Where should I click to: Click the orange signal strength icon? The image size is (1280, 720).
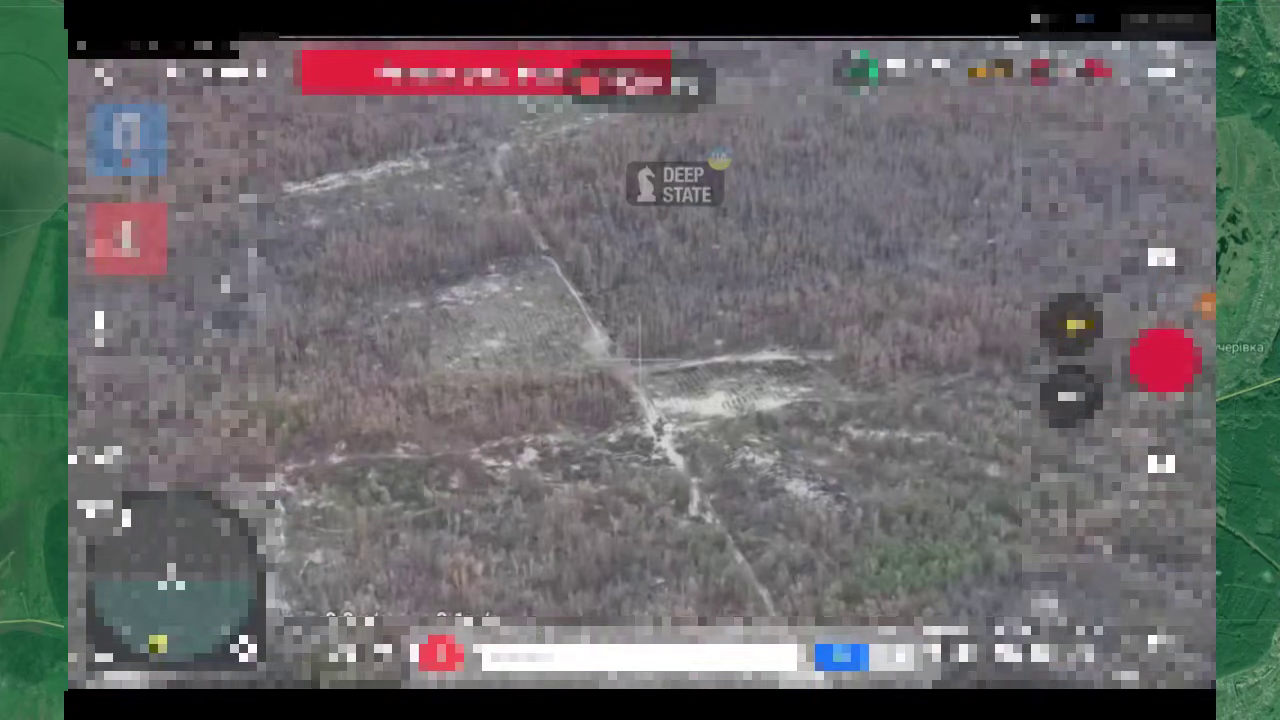990,69
